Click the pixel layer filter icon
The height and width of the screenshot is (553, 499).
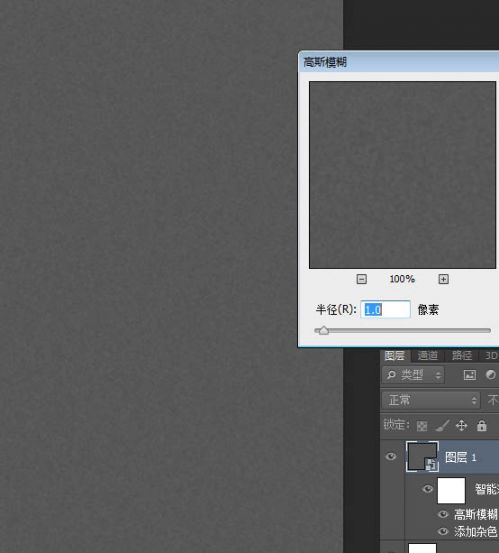(469, 375)
